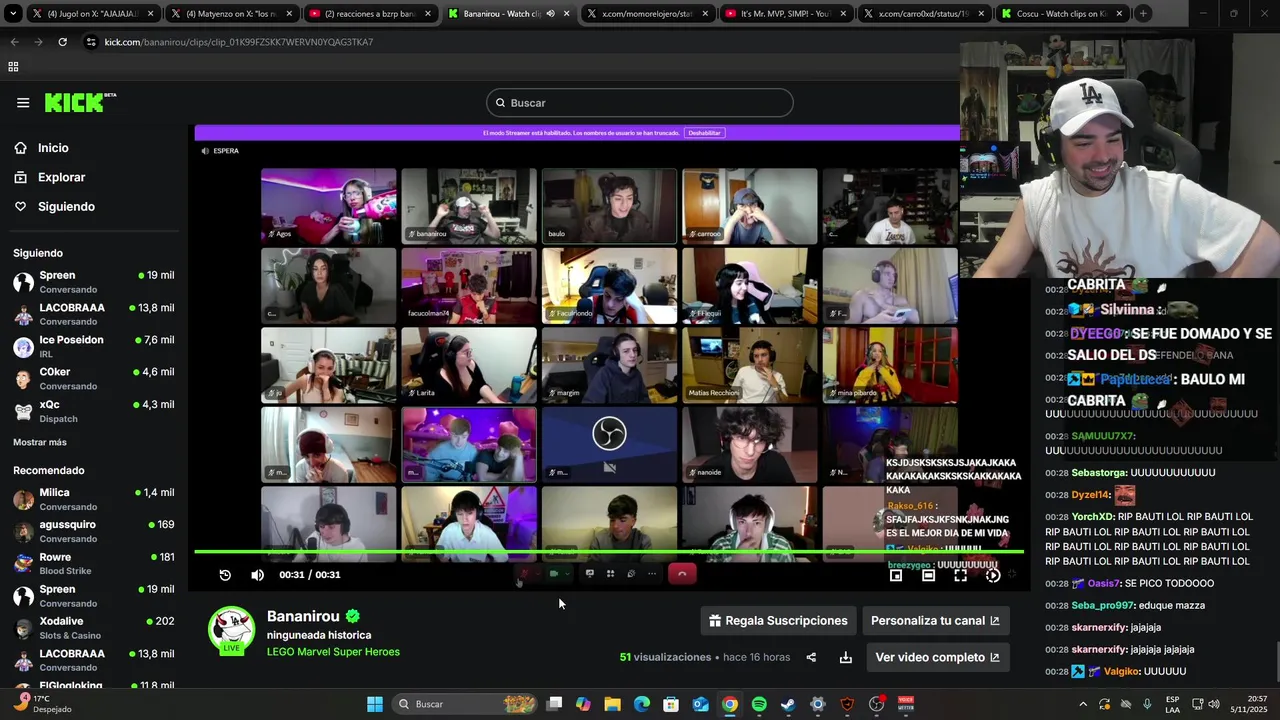The width and height of the screenshot is (1280, 720).
Task: Switch to Coscu Watch clips tab
Action: click(x=1062, y=14)
